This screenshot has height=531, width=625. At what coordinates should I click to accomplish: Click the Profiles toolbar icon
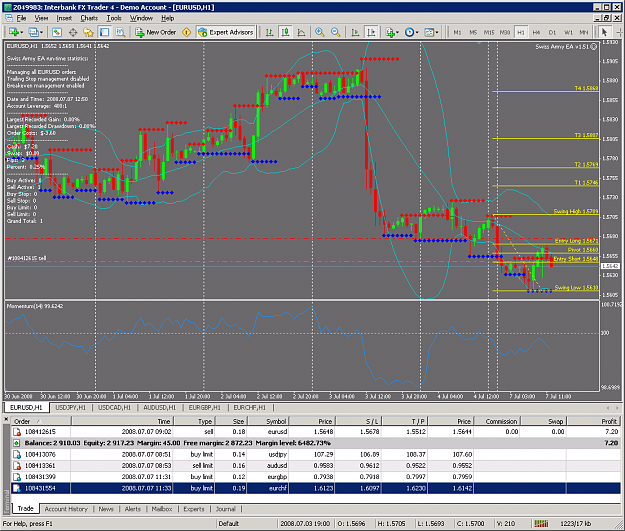click(x=33, y=32)
